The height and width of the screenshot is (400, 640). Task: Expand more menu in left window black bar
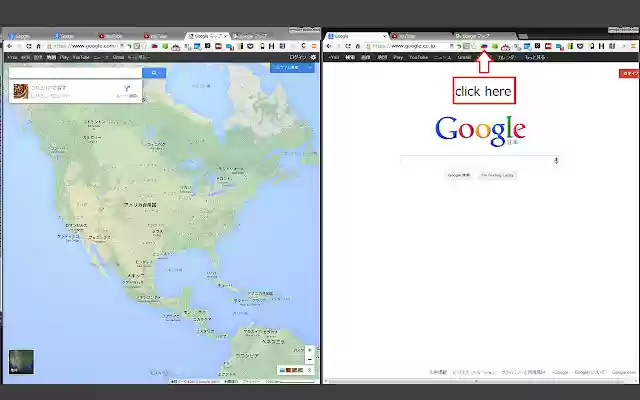pos(138,58)
